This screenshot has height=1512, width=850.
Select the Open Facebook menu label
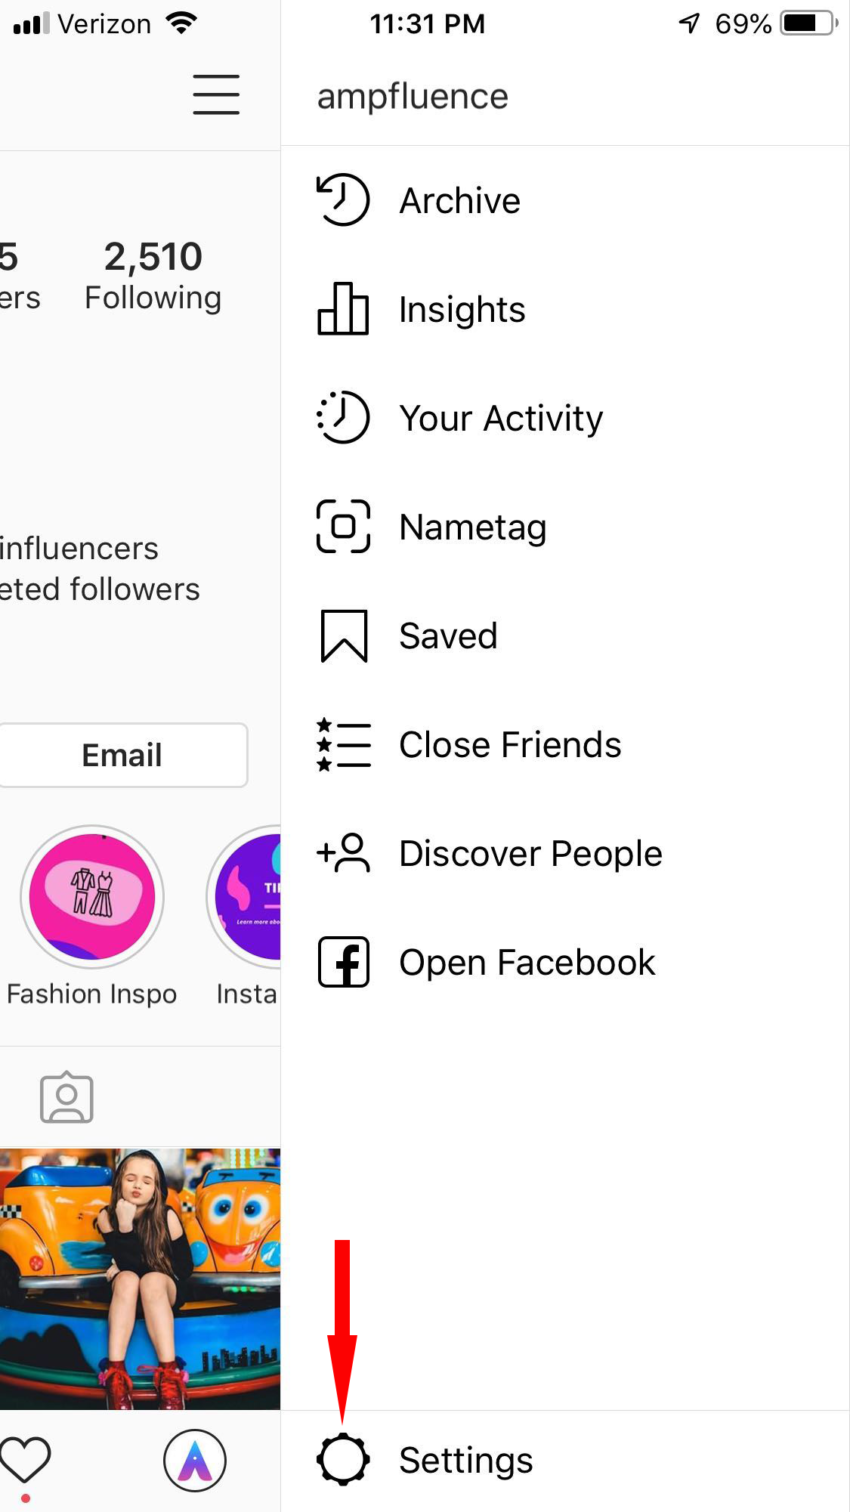pos(527,962)
